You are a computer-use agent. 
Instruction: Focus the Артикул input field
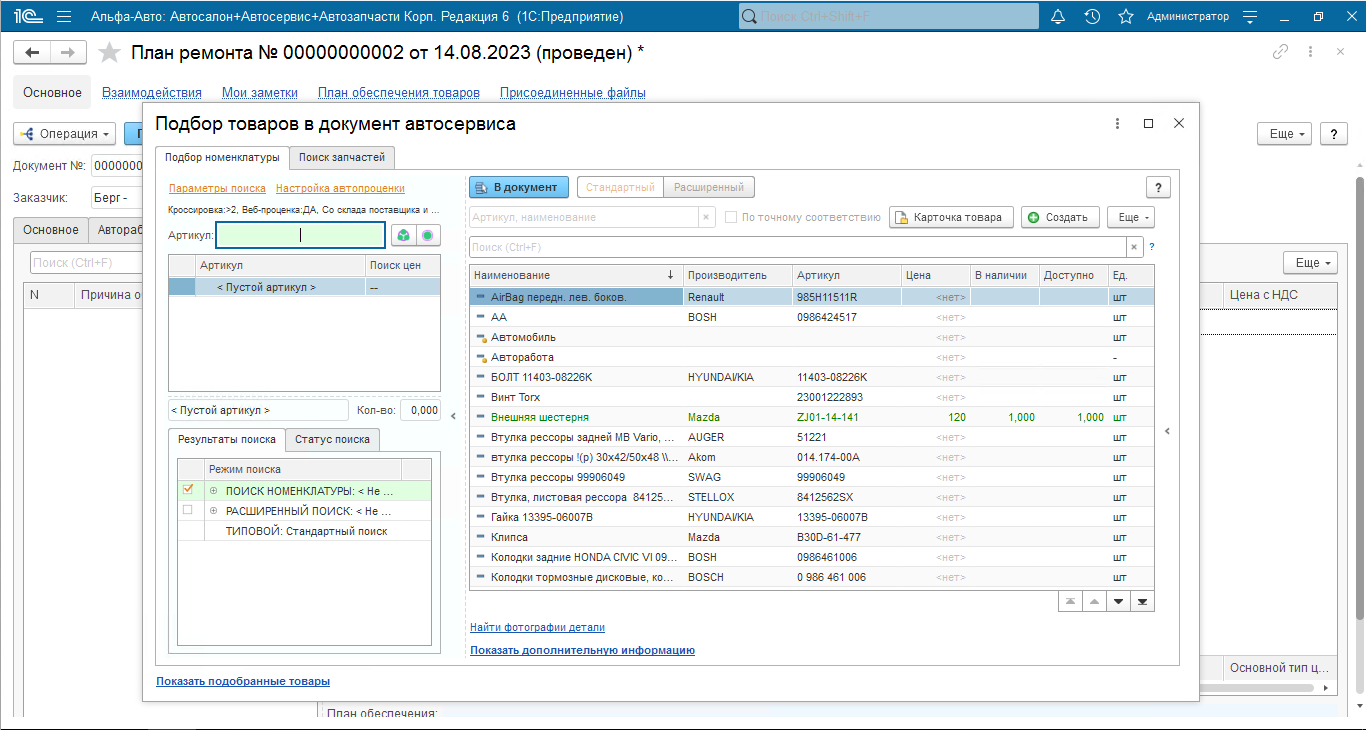tap(301, 236)
